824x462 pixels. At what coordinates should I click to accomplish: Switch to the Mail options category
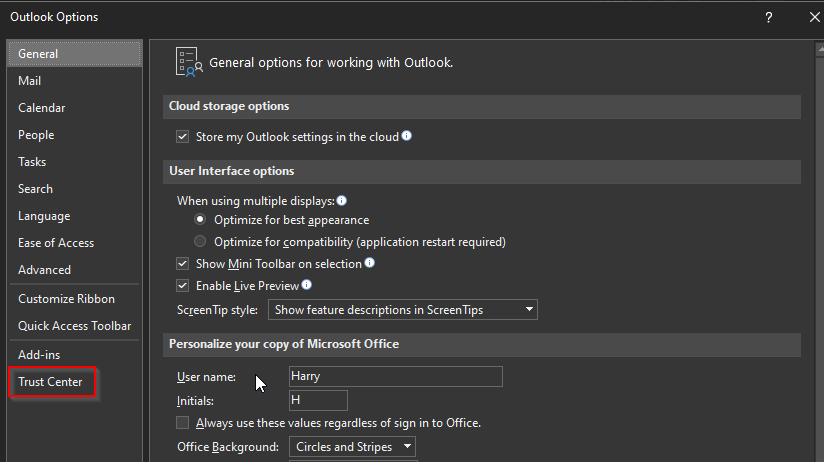pos(30,81)
